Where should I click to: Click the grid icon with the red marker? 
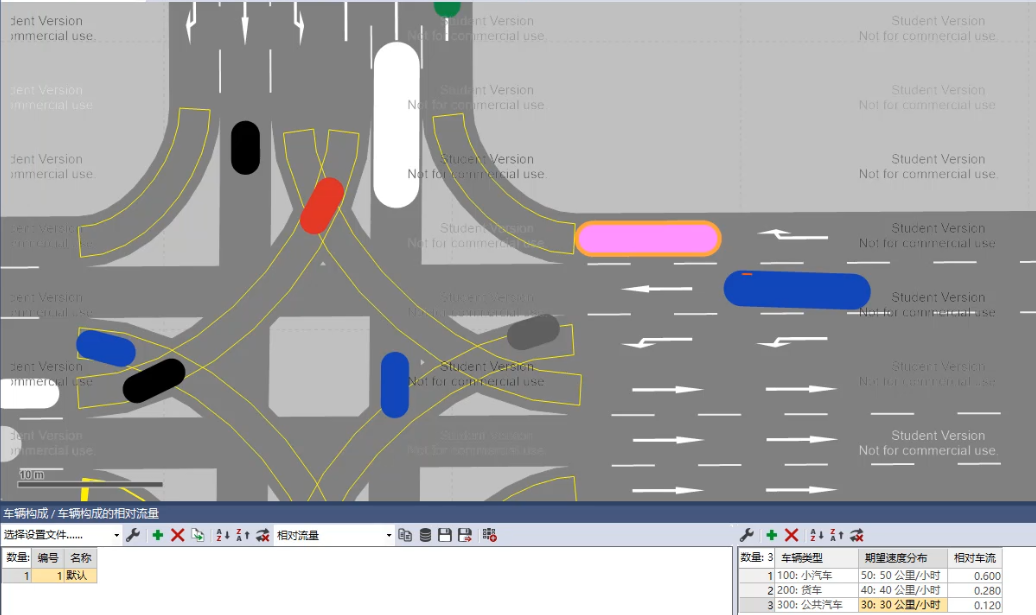490,535
